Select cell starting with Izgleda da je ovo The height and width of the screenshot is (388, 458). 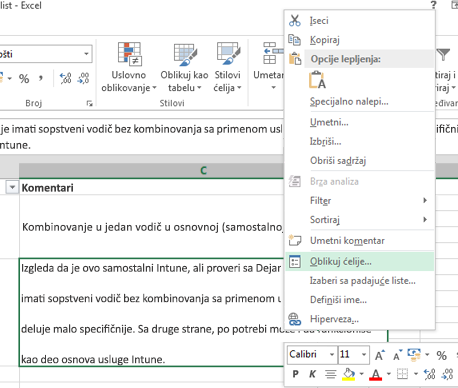151,313
